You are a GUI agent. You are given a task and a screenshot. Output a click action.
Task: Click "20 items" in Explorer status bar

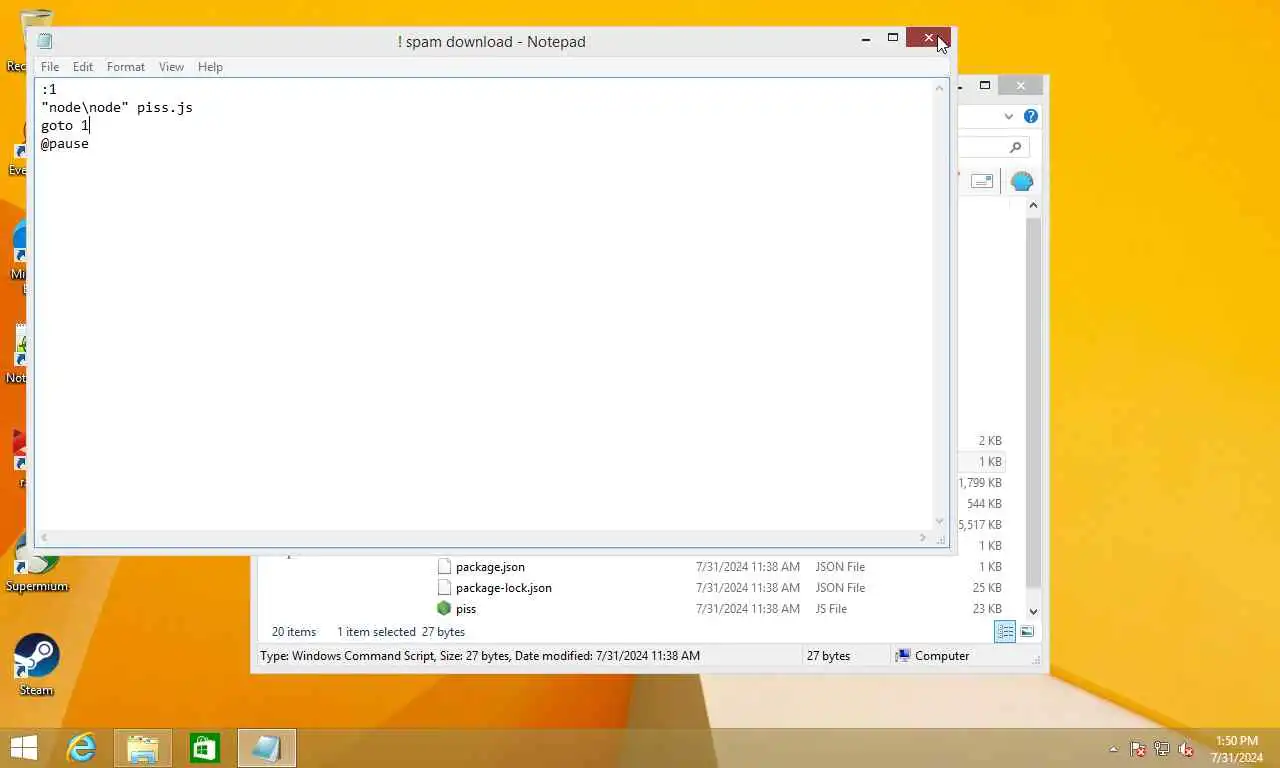[294, 632]
